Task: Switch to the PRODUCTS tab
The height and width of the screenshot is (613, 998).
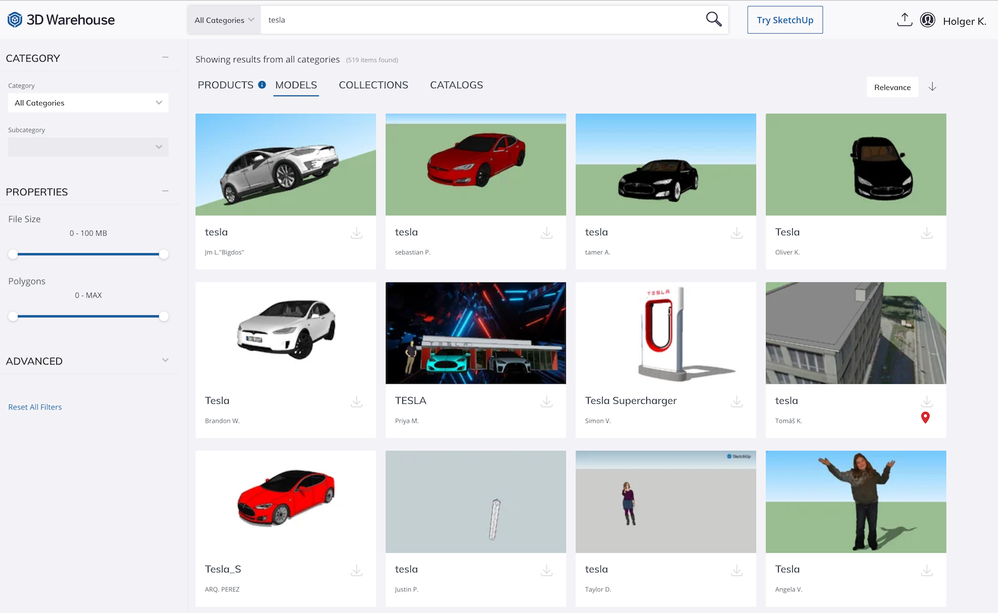Action: point(225,85)
